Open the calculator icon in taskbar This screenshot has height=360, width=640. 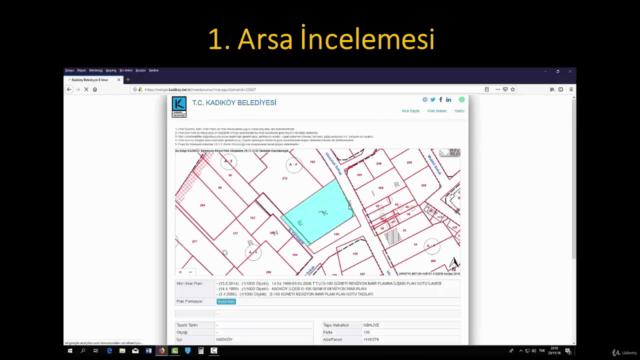coord(201,351)
